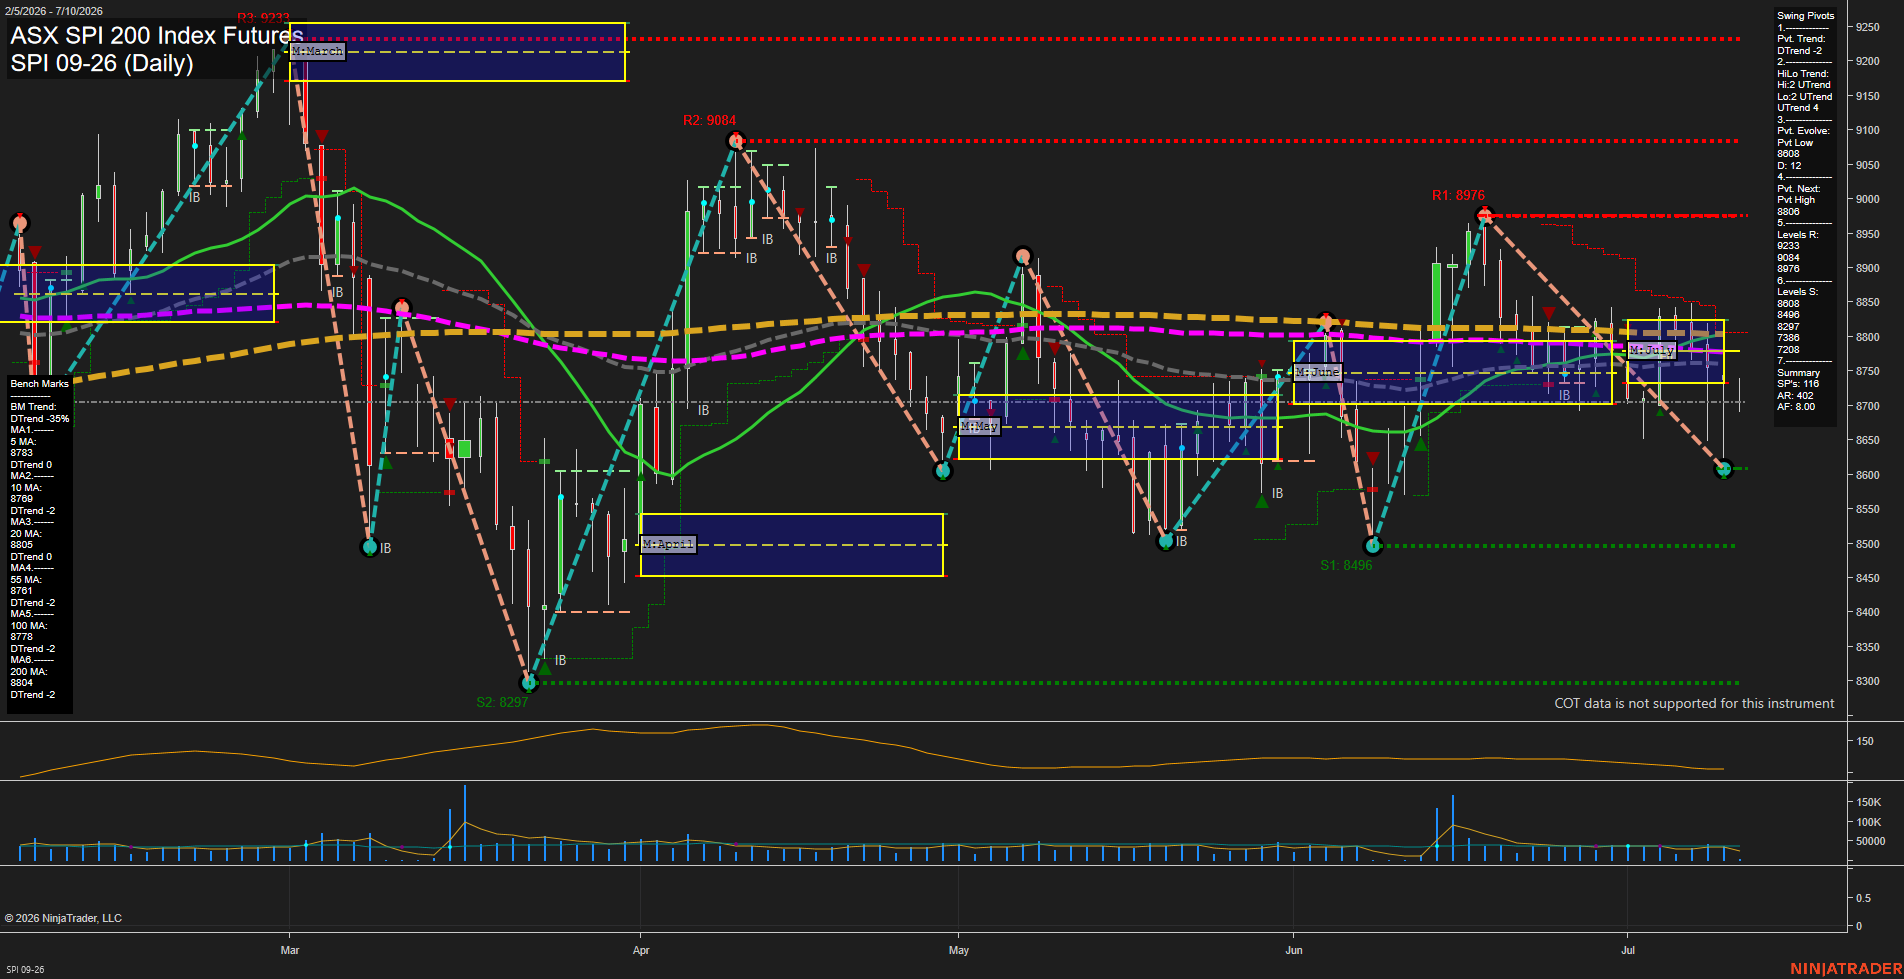Click the 'BM Trend:' entry in Bench Marks

33,407
